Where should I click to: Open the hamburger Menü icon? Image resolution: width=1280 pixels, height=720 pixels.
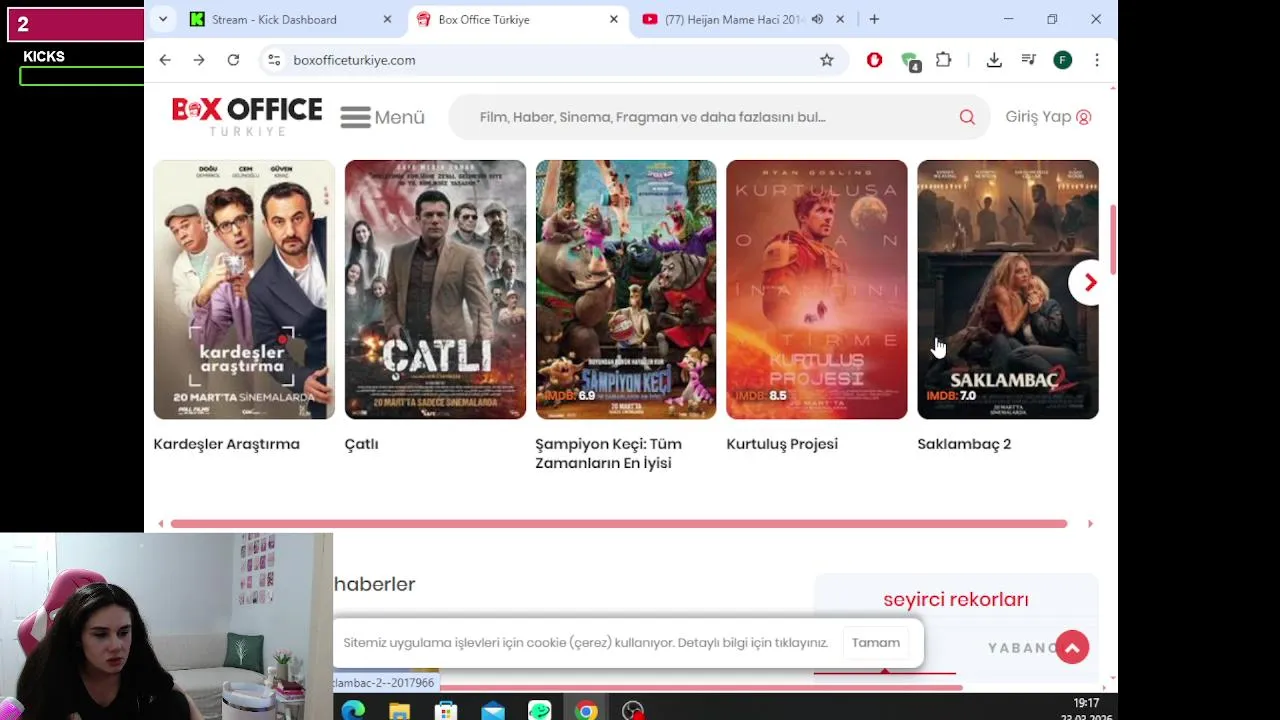(355, 117)
